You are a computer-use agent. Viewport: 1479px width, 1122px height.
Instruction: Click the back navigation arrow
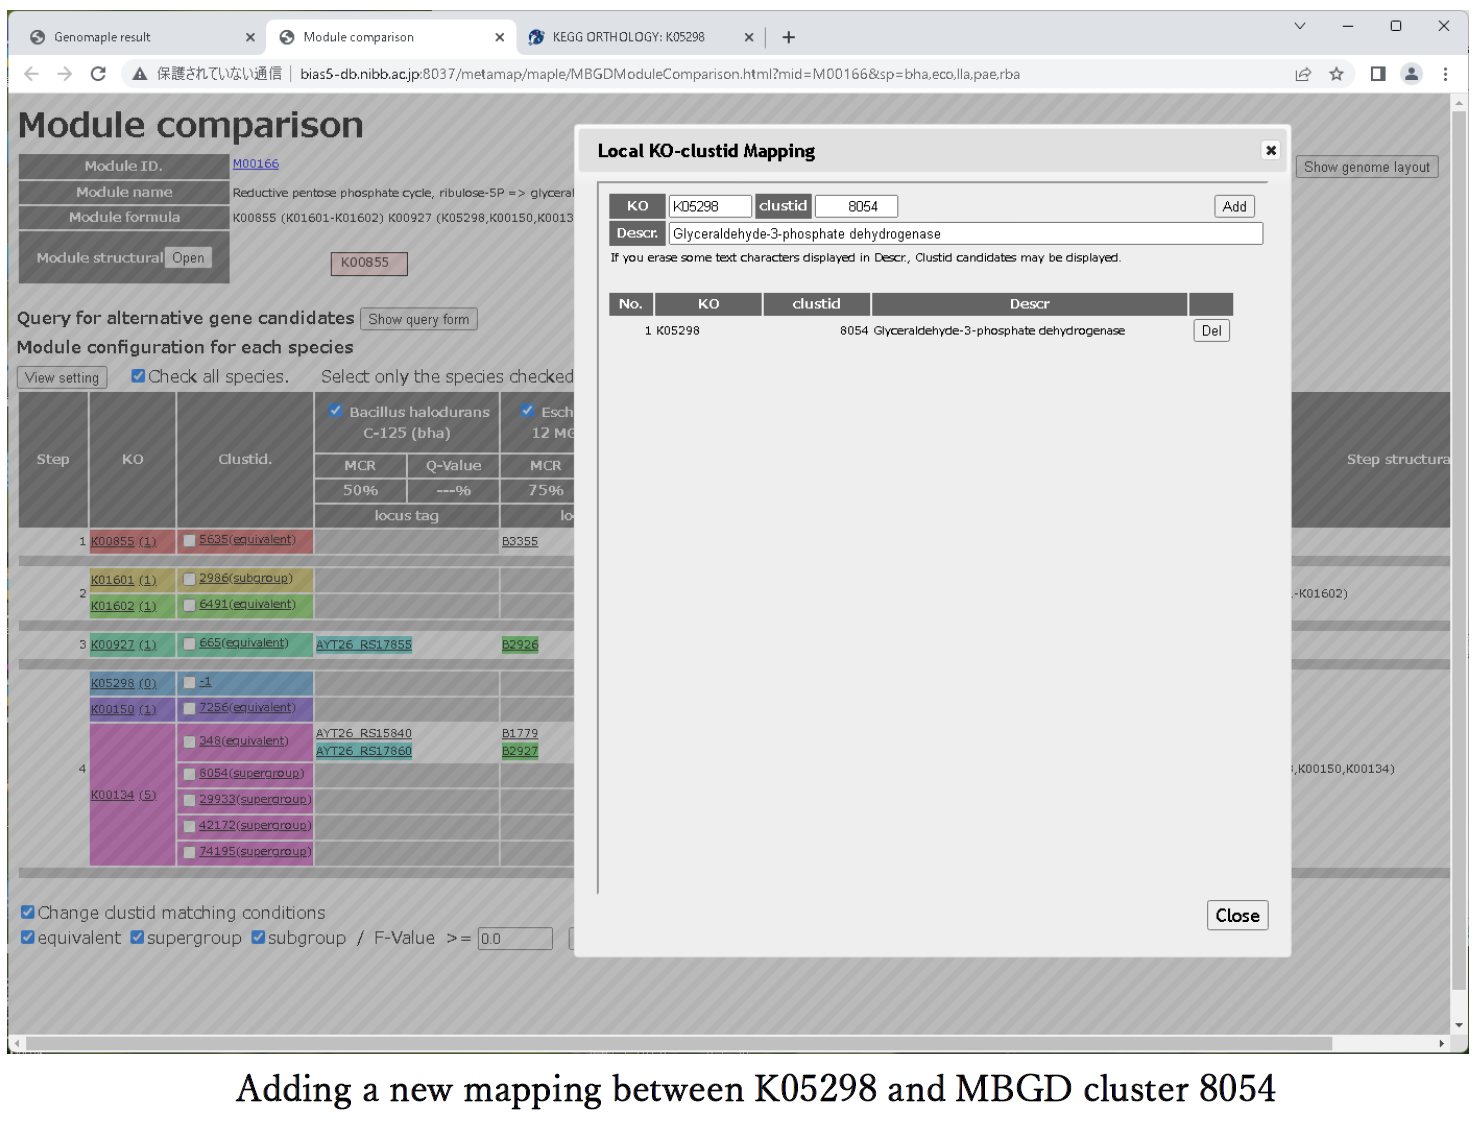31,74
